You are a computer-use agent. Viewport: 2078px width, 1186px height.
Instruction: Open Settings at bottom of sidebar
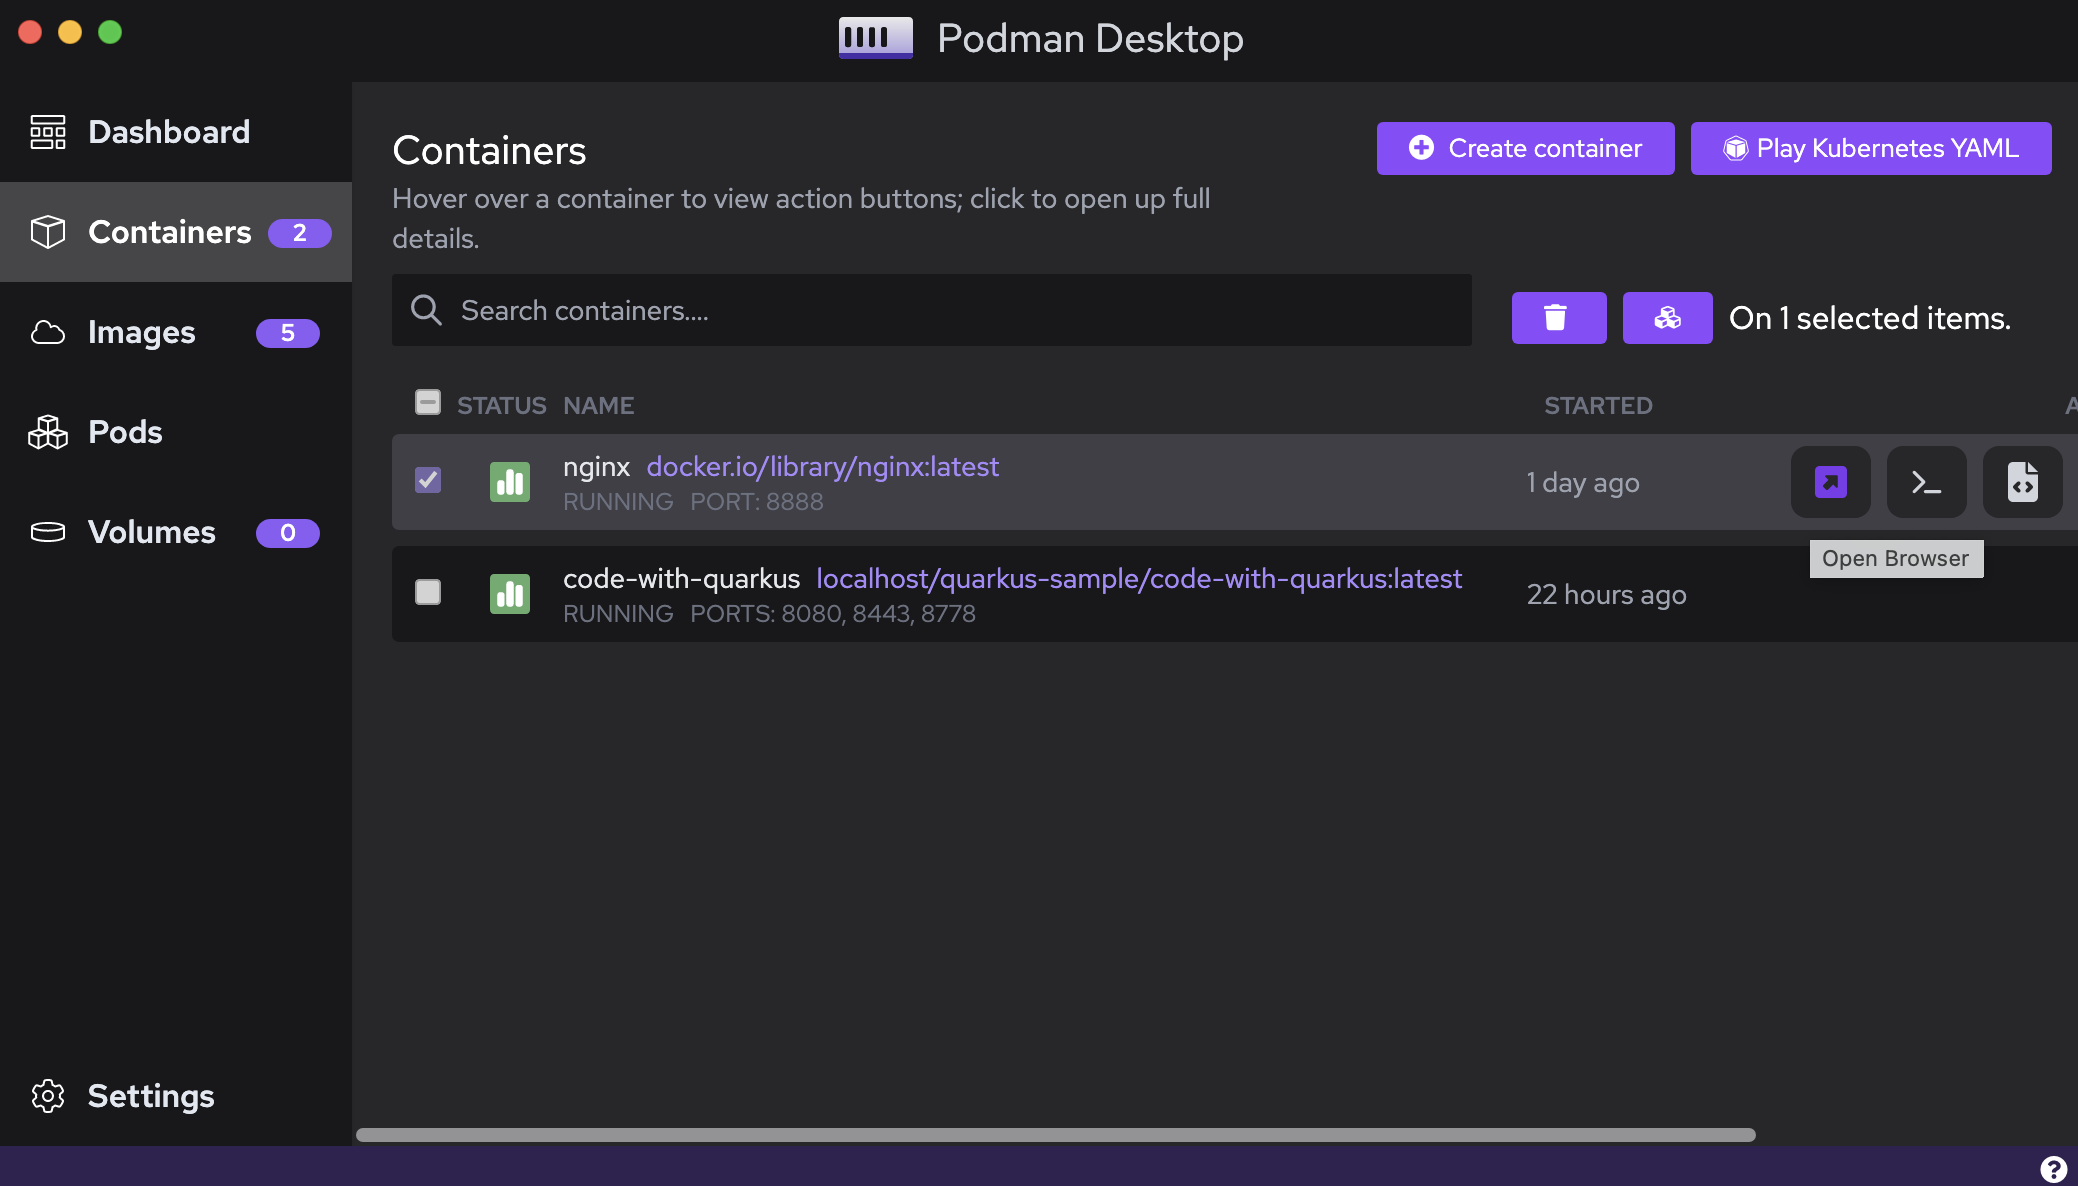[x=150, y=1096]
